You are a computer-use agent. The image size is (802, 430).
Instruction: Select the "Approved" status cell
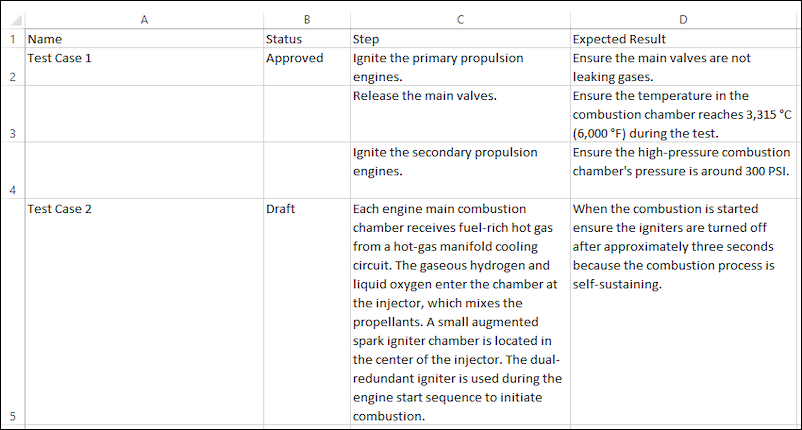(306, 66)
